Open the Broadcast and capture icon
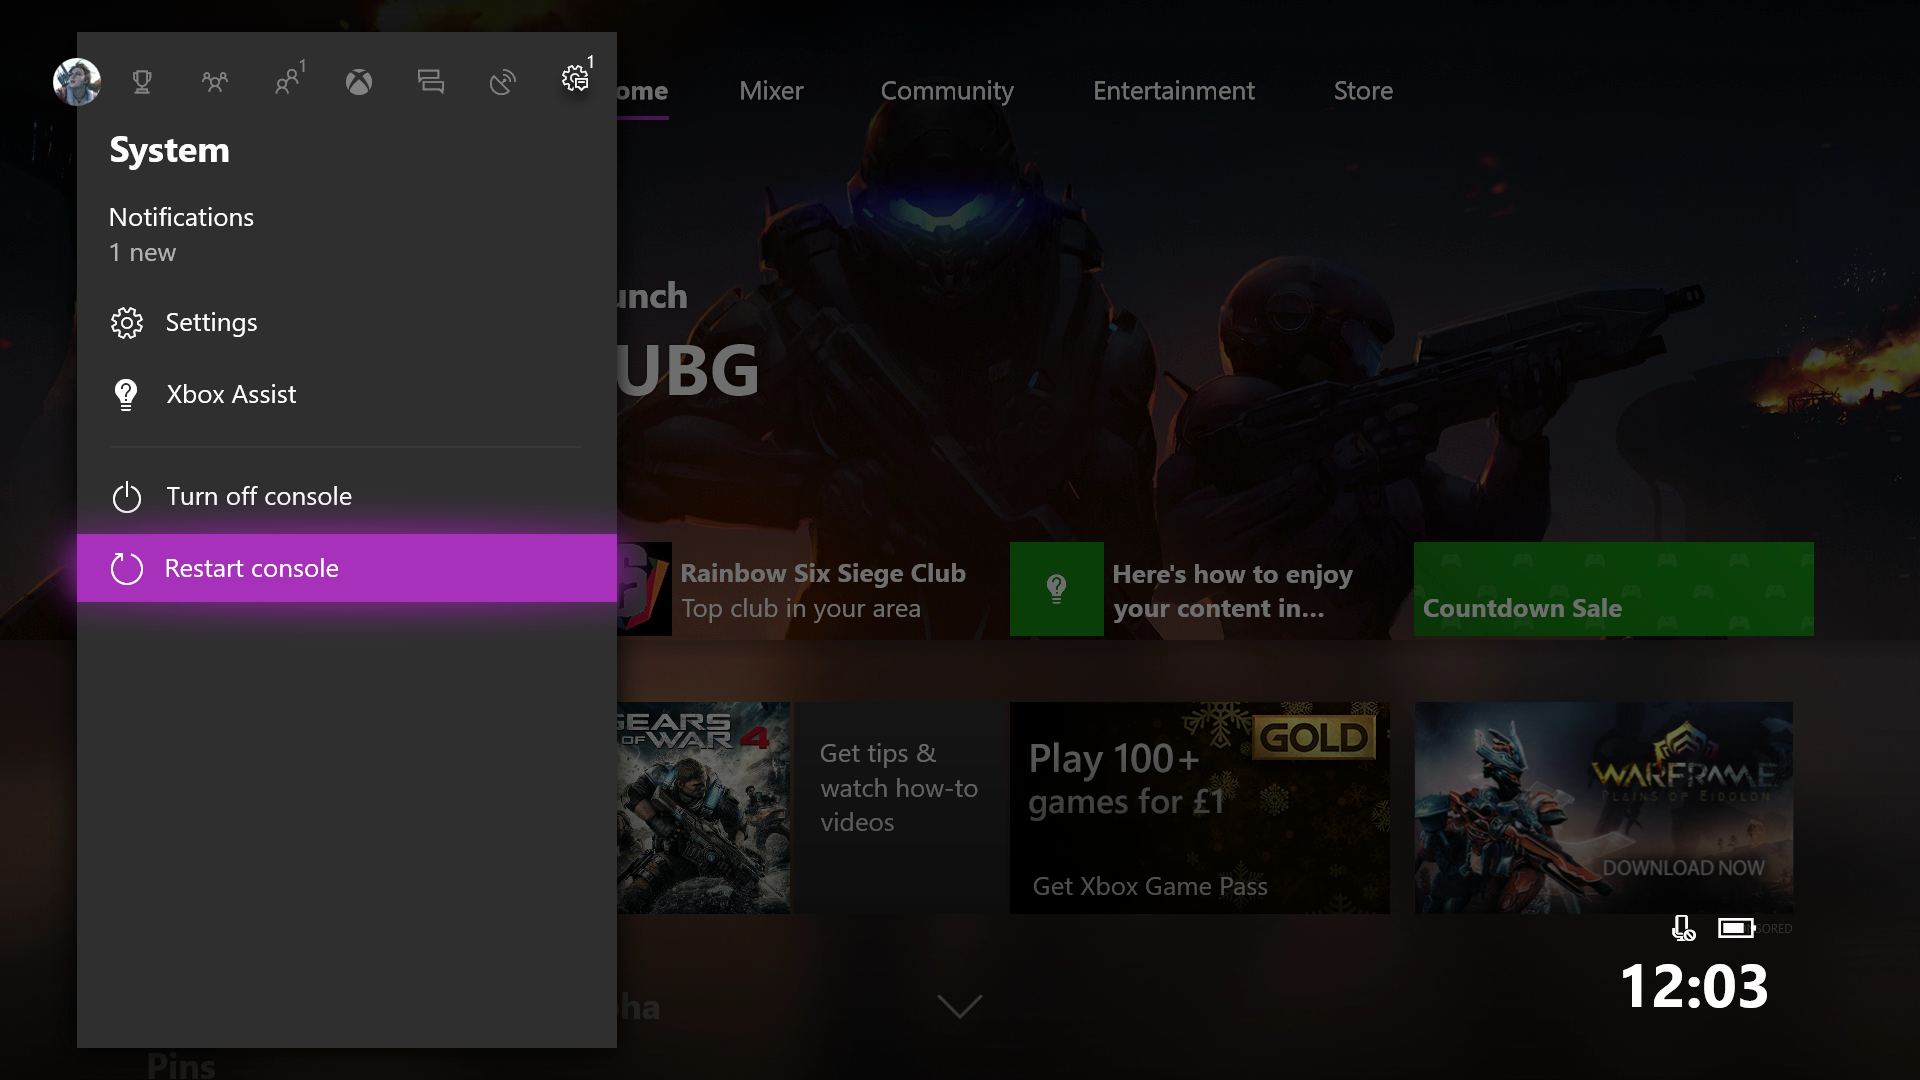This screenshot has width=1920, height=1080. pyautogui.click(x=503, y=82)
